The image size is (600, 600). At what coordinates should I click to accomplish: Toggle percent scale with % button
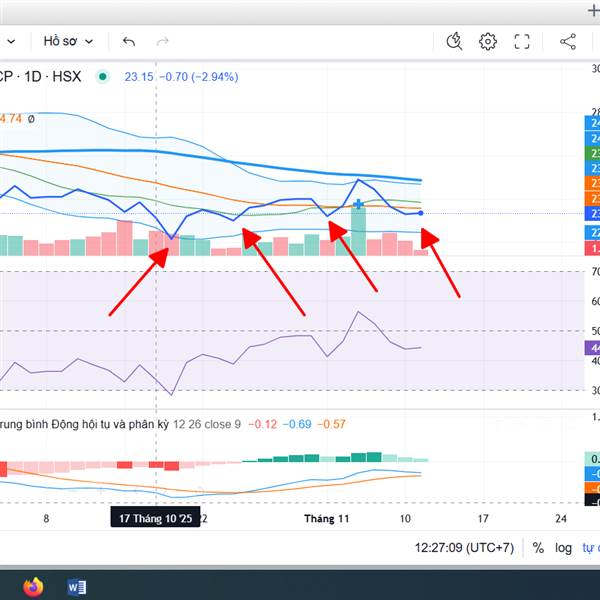[538, 548]
